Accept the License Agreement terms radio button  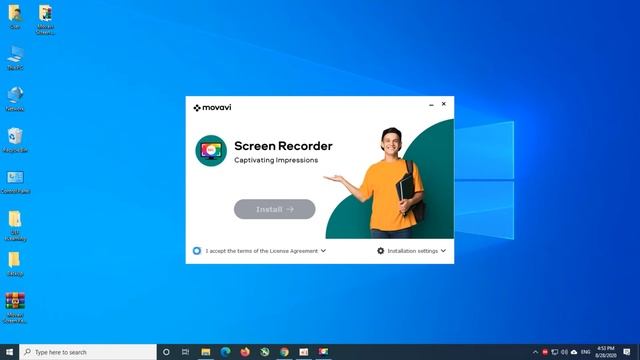click(197, 251)
